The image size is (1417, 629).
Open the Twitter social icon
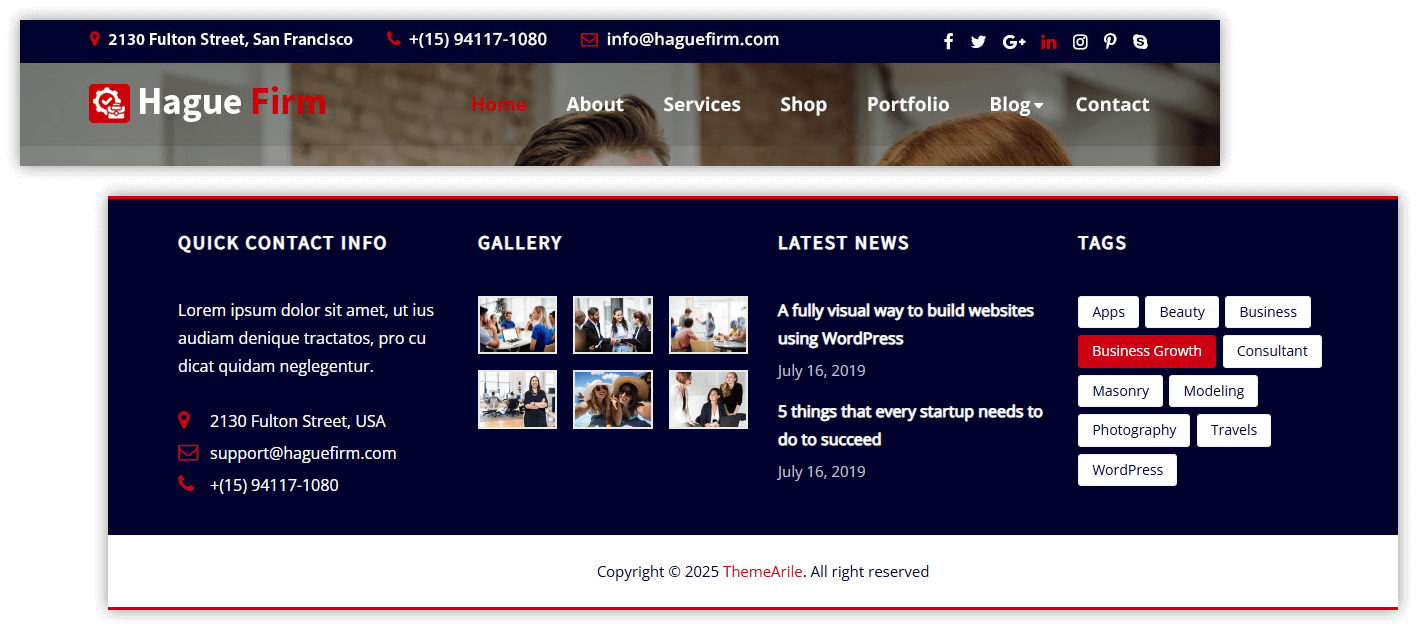pos(978,41)
